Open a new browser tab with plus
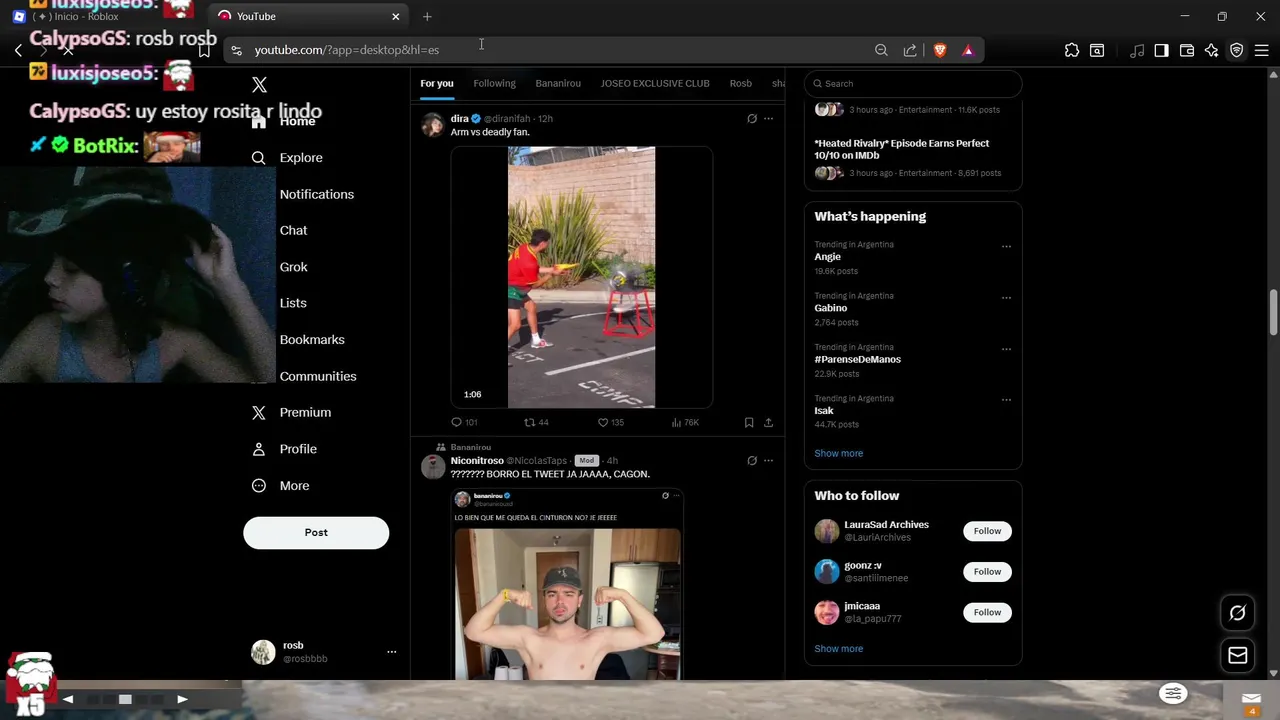Viewport: 1280px width, 720px height. [427, 16]
